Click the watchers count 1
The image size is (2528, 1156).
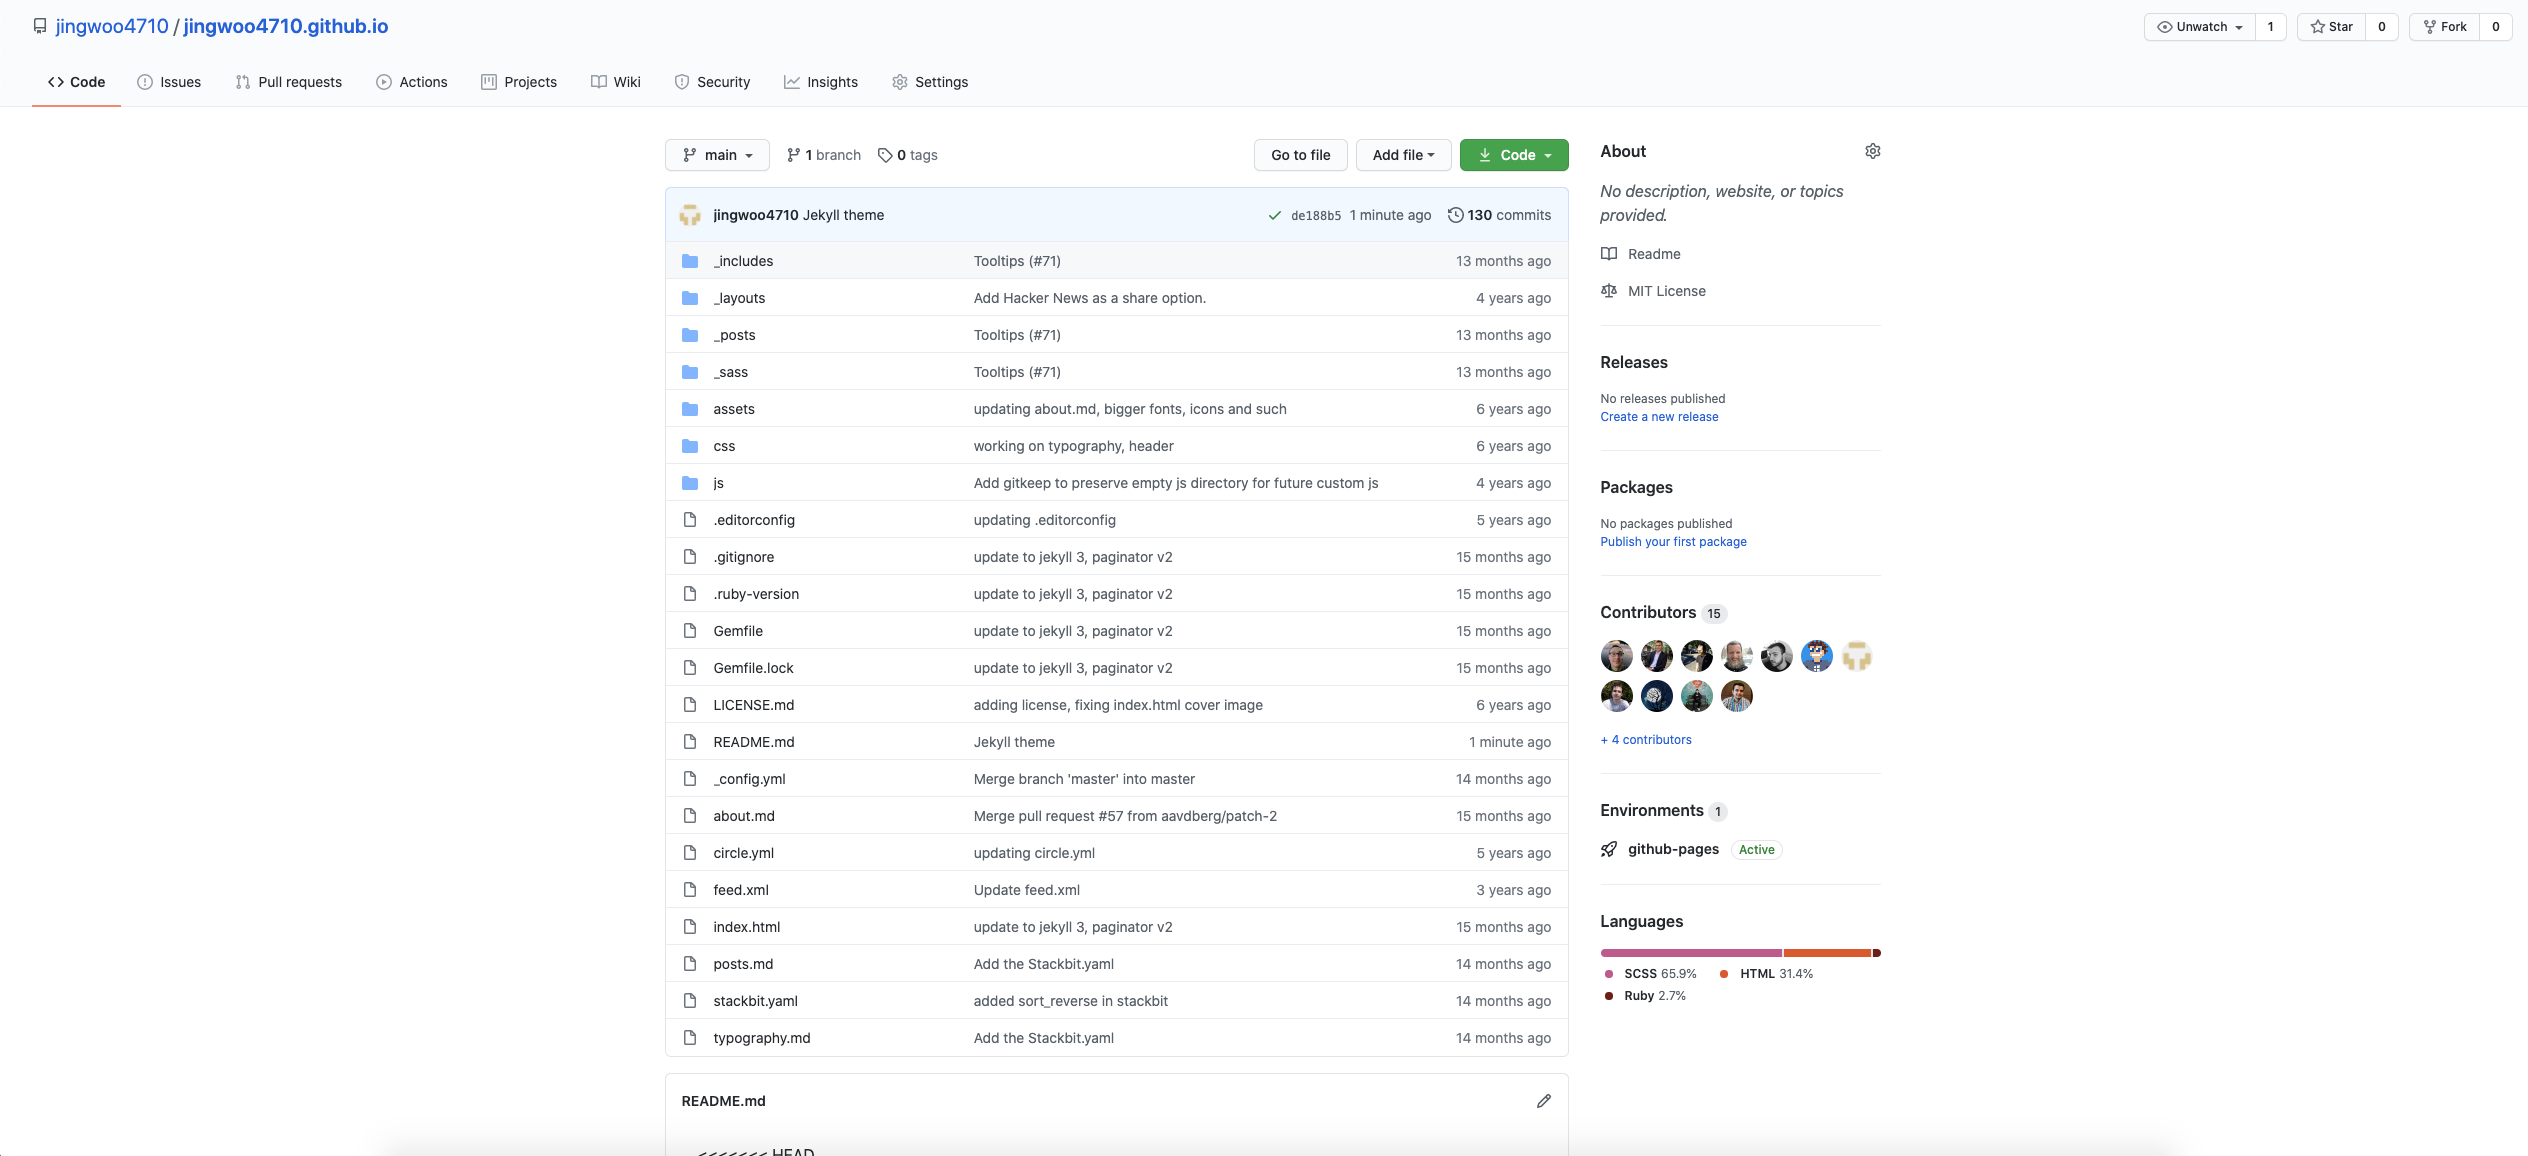[x=2270, y=27]
